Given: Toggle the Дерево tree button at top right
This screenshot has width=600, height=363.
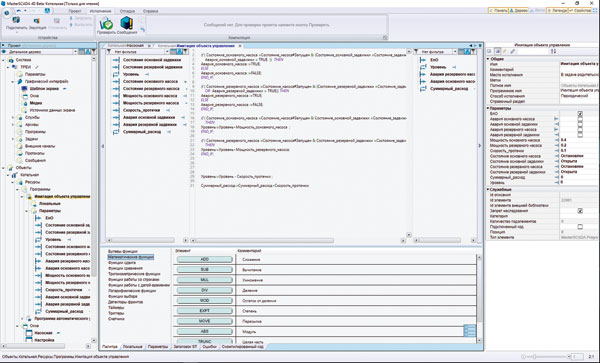Looking at the screenshot, I should click(518, 11).
